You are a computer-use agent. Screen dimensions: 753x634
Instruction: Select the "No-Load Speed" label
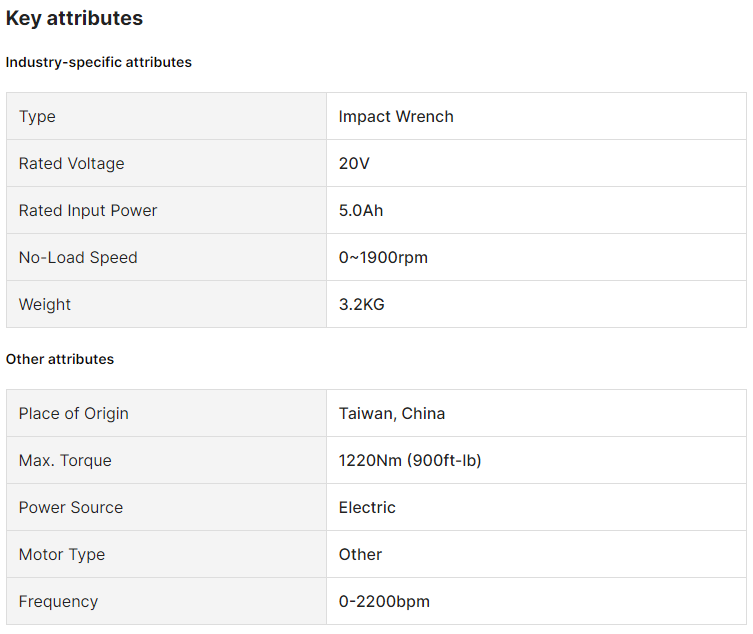(x=78, y=257)
